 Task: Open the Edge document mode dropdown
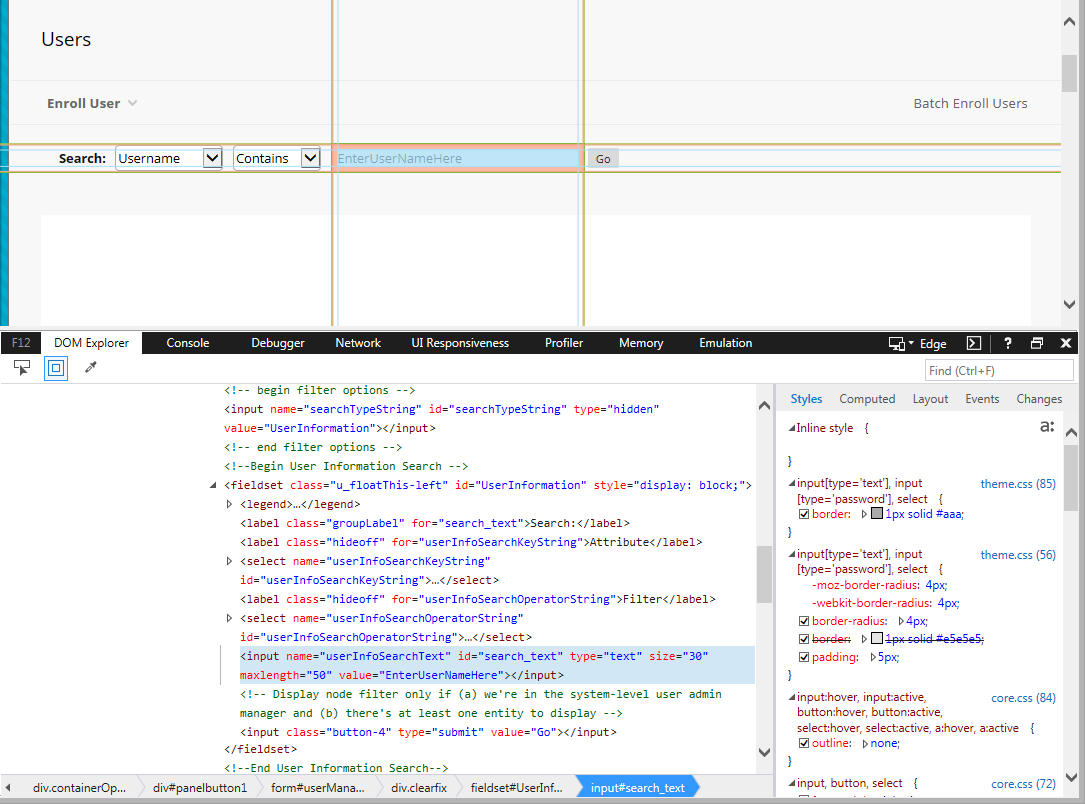(928, 343)
